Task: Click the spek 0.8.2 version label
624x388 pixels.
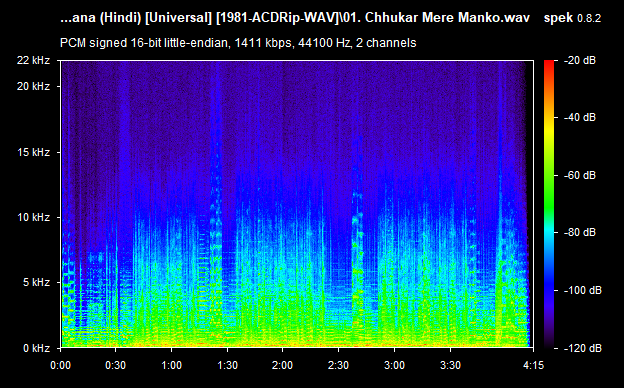Action: (572, 18)
